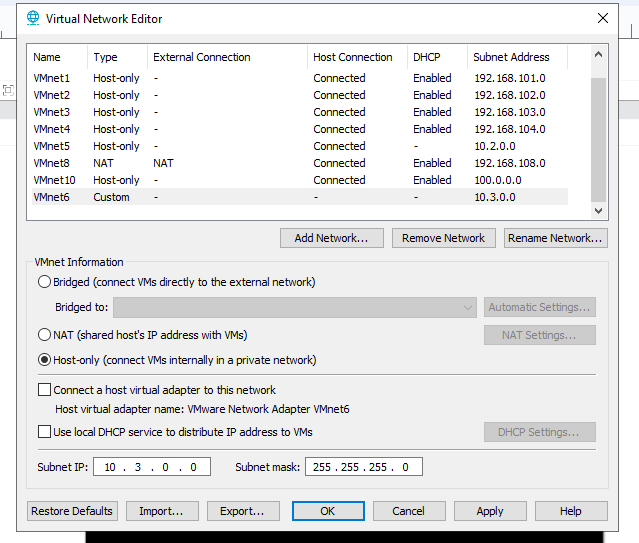Click the Virtual Network Editor globe icon
The height and width of the screenshot is (543, 639).
pos(33,18)
